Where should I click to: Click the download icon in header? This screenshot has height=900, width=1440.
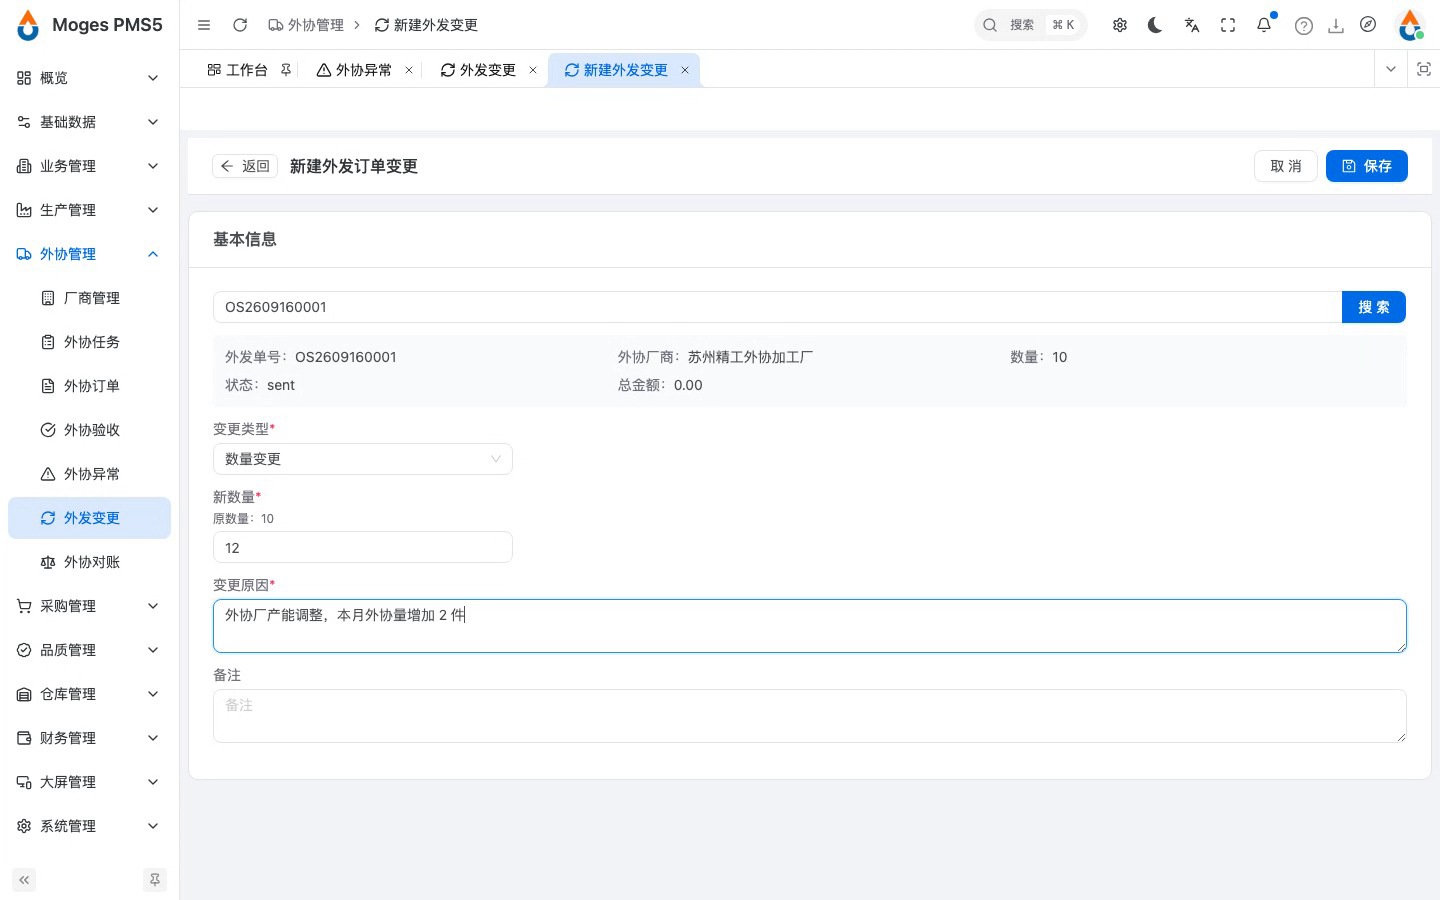[1336, 26]
